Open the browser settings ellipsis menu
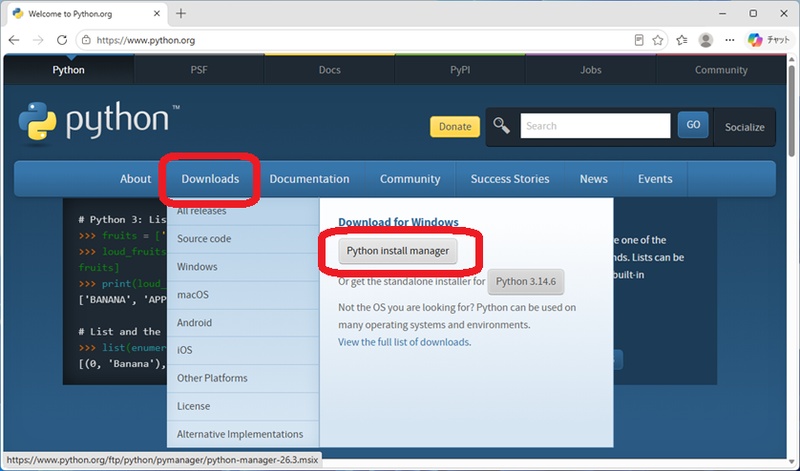This screenshot has width=800, height=471. click(730, 40)
